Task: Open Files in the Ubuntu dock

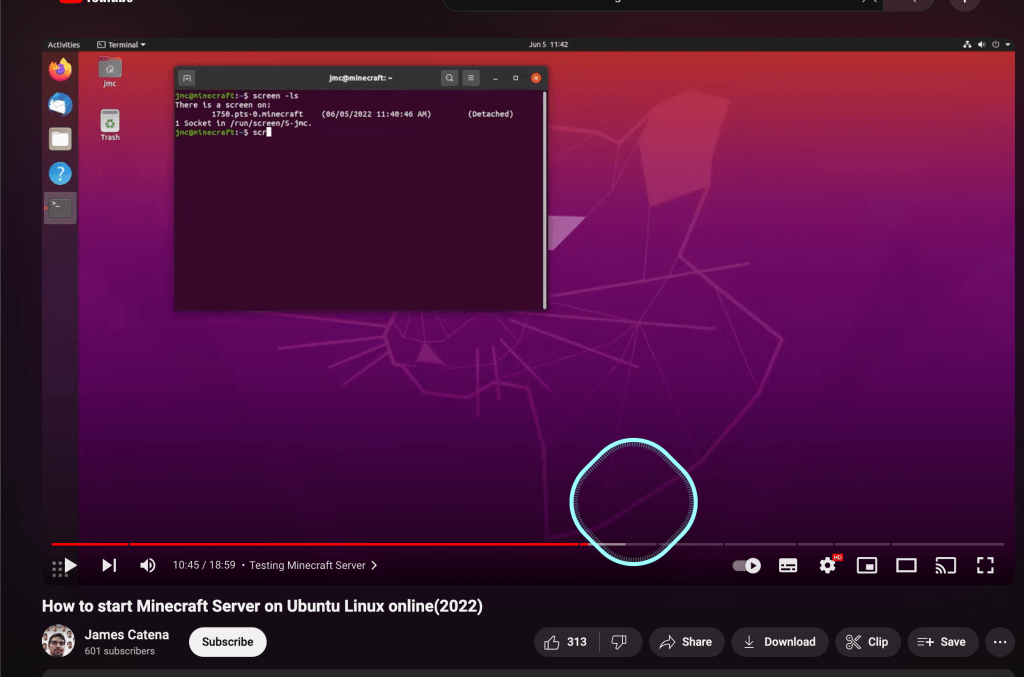Action: click(60, 139)
